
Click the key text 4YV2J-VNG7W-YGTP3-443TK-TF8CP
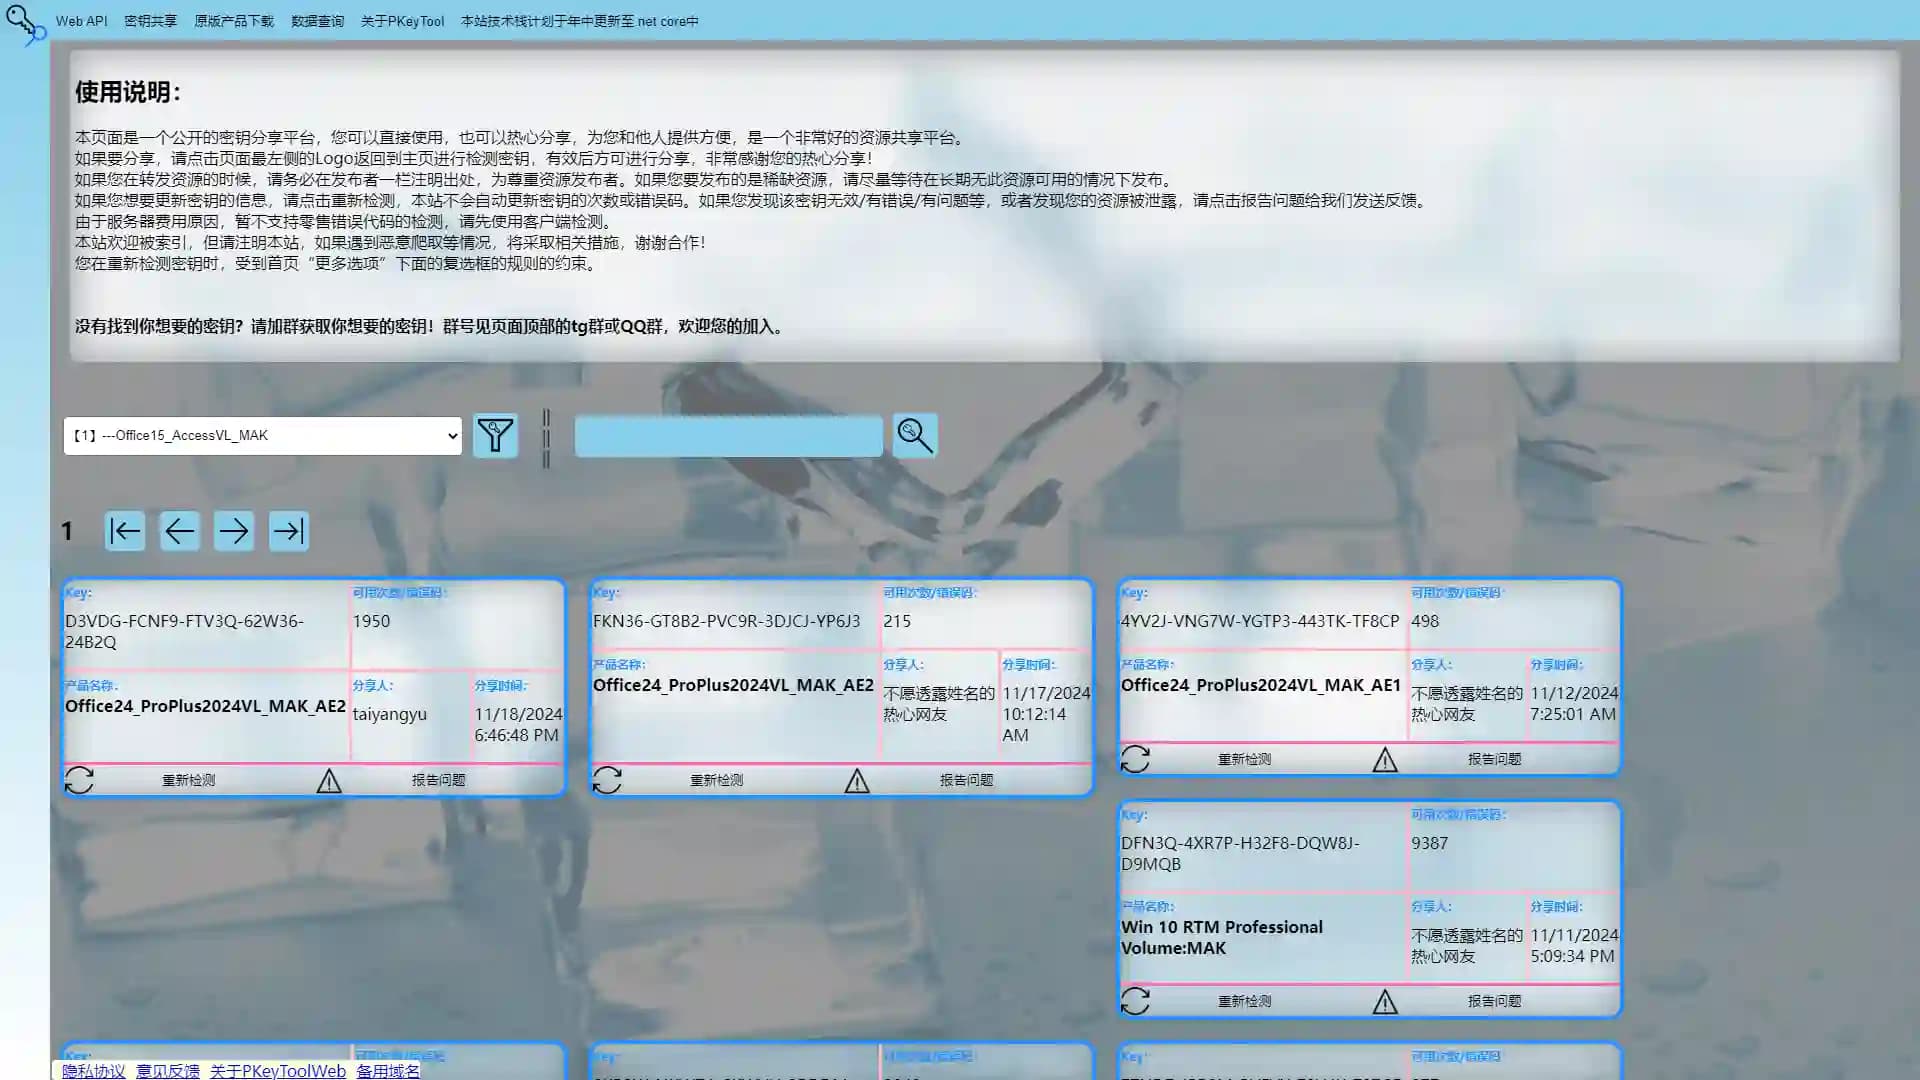[1260, 621]
